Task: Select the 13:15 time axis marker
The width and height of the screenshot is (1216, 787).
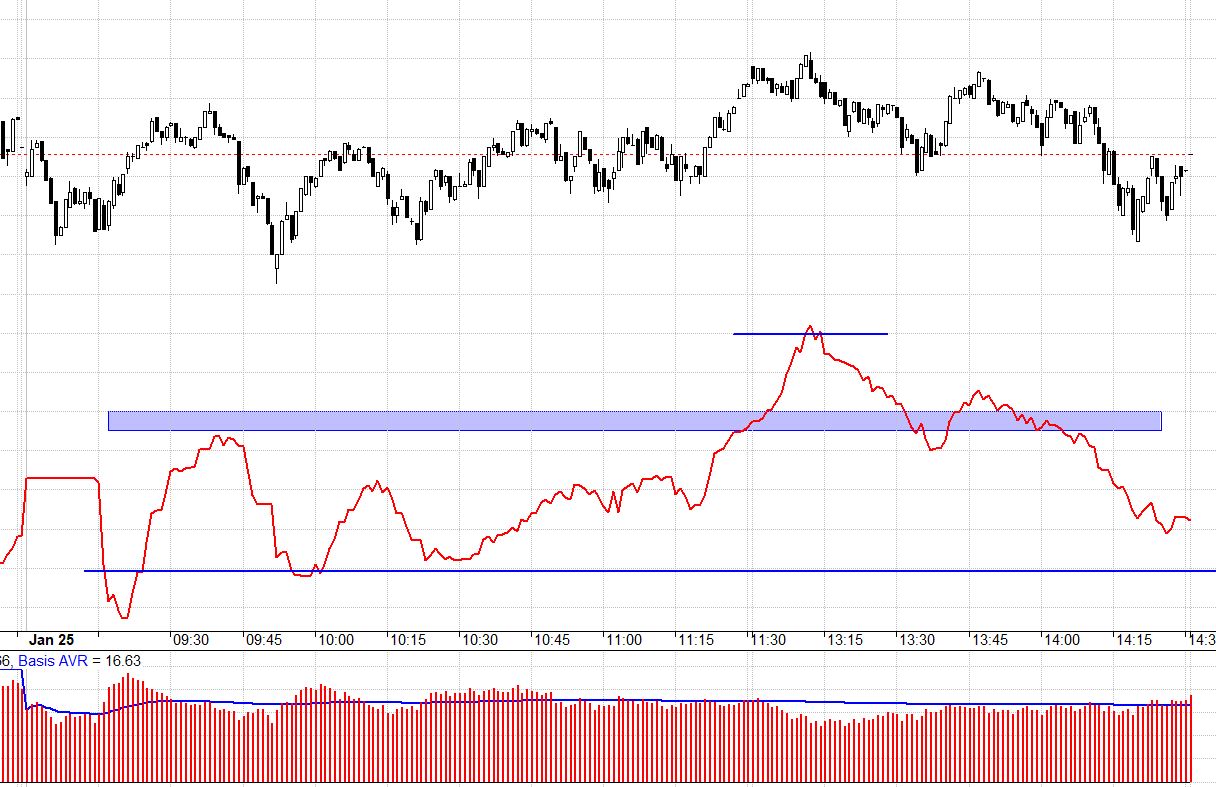Action: tap(842, 640)
